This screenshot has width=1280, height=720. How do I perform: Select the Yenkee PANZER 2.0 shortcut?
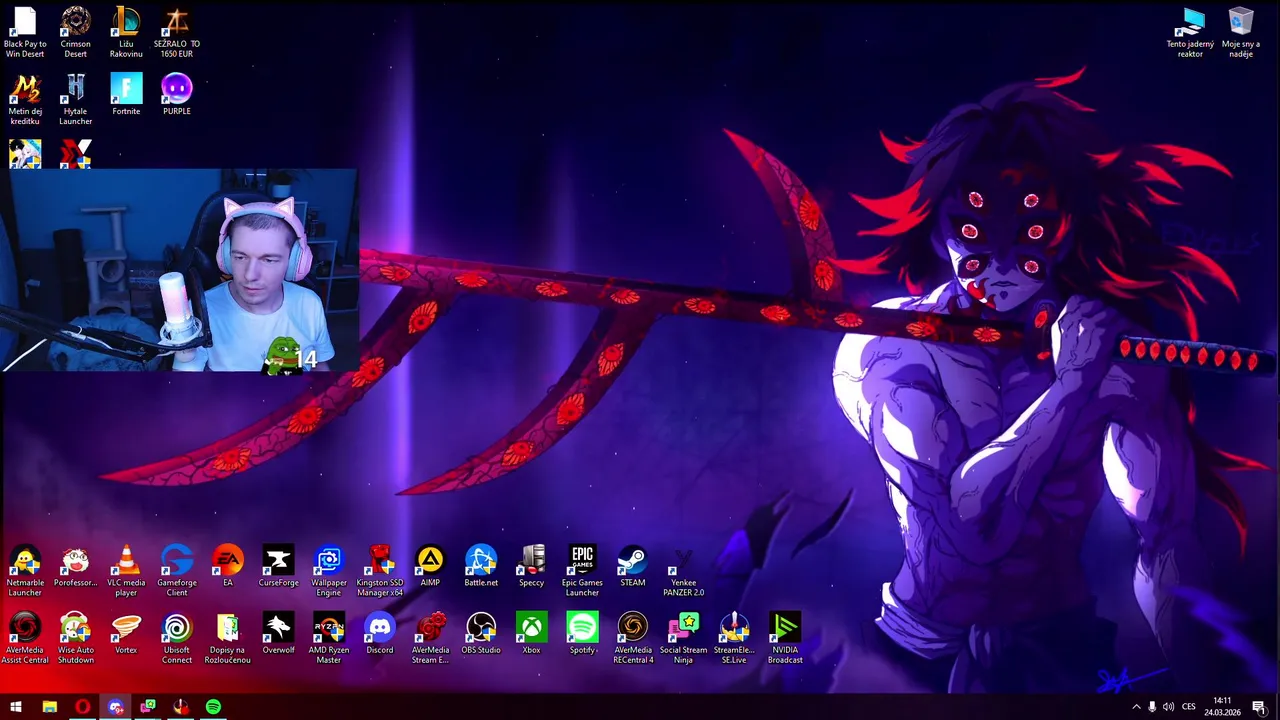tap(683, 571)
